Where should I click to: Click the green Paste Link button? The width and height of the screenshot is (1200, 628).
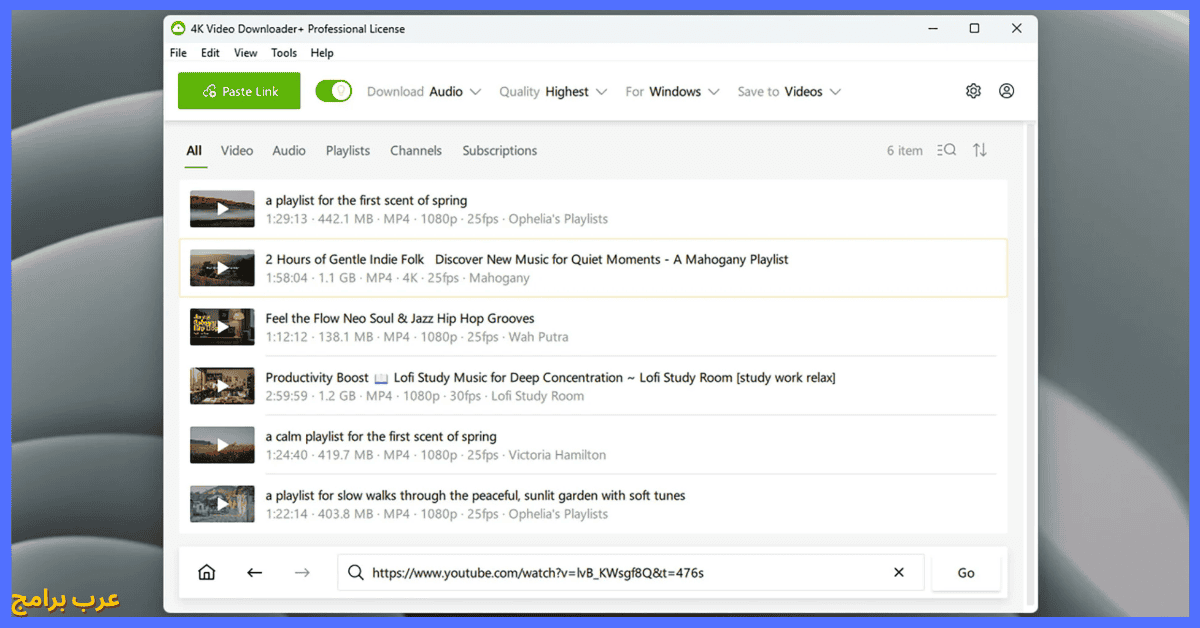tap(239, 91)
